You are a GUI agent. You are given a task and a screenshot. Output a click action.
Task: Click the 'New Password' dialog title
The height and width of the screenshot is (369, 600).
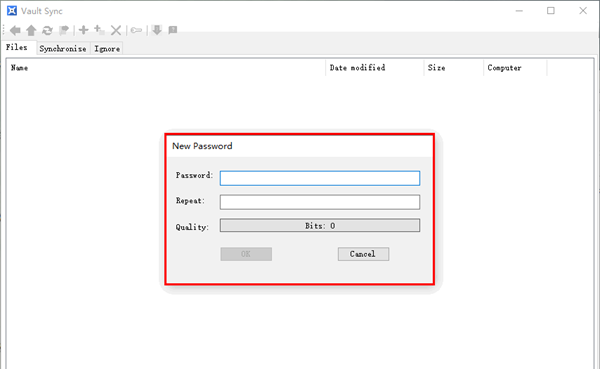coord(202,146)
